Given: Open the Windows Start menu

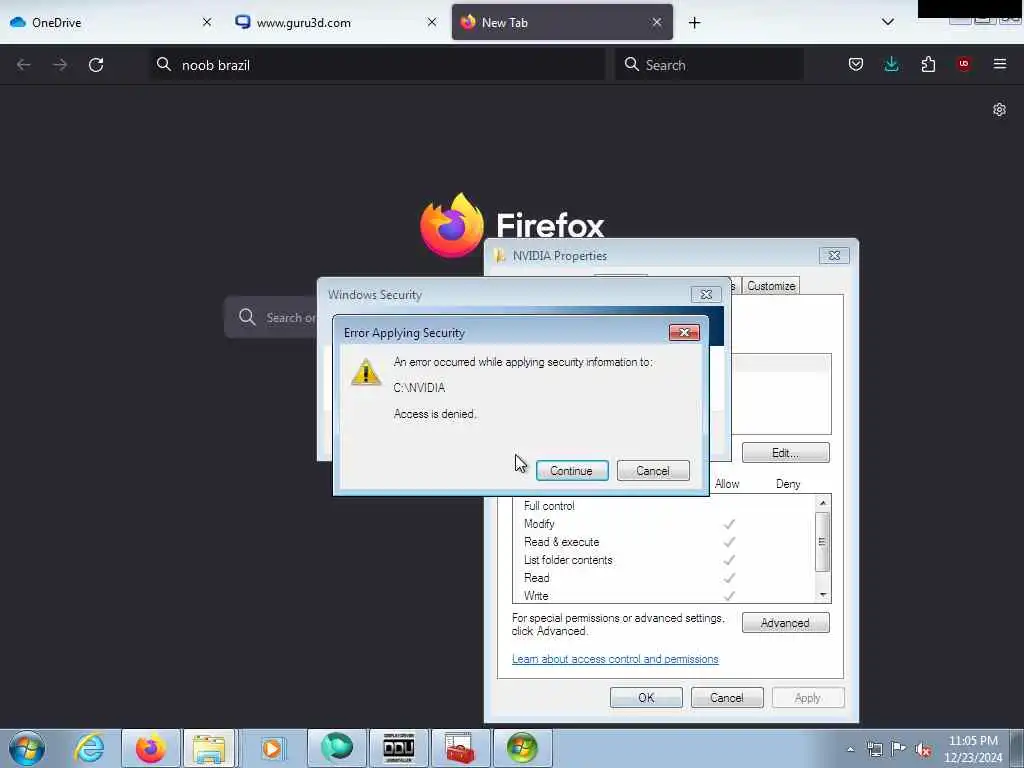Looking at the screenshot, I should (27, 748).
